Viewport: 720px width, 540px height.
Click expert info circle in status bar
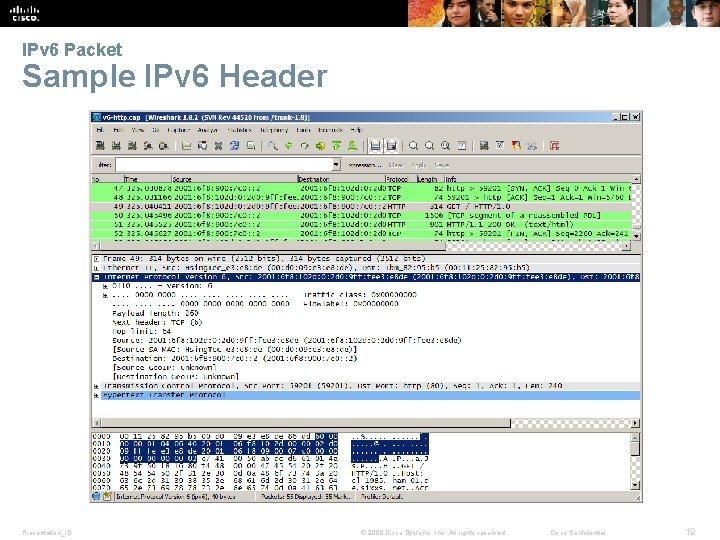coord(96,496)
